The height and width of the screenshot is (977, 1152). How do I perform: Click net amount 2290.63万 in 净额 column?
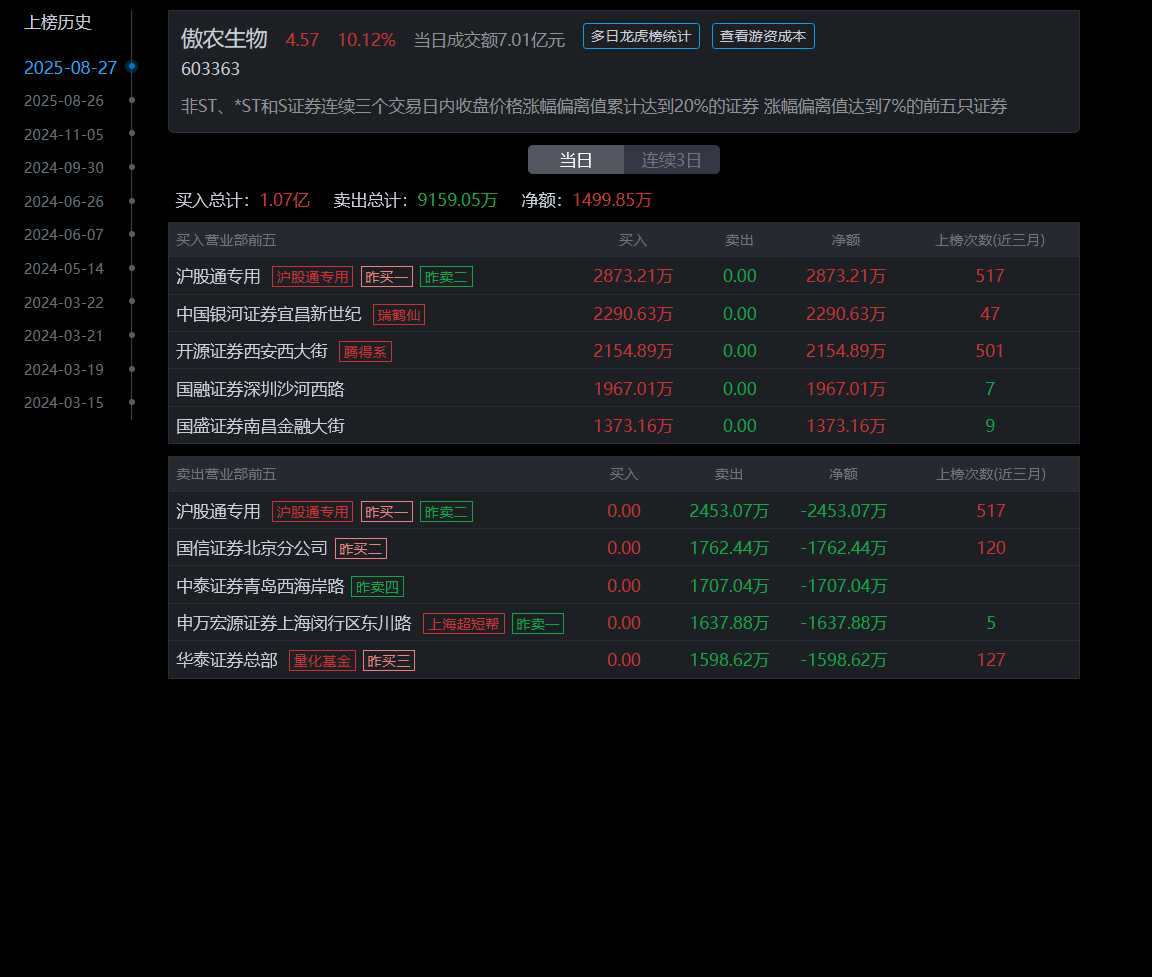click(846, 314)
